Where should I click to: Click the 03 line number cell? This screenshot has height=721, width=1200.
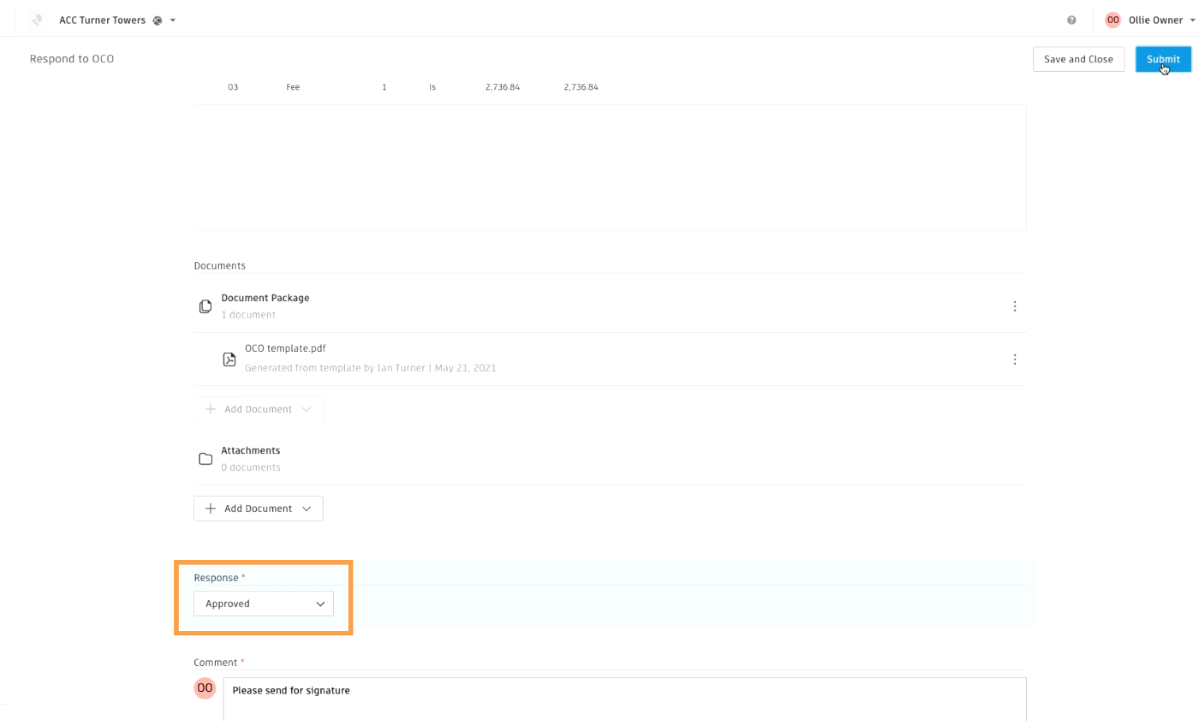(233, 88)
